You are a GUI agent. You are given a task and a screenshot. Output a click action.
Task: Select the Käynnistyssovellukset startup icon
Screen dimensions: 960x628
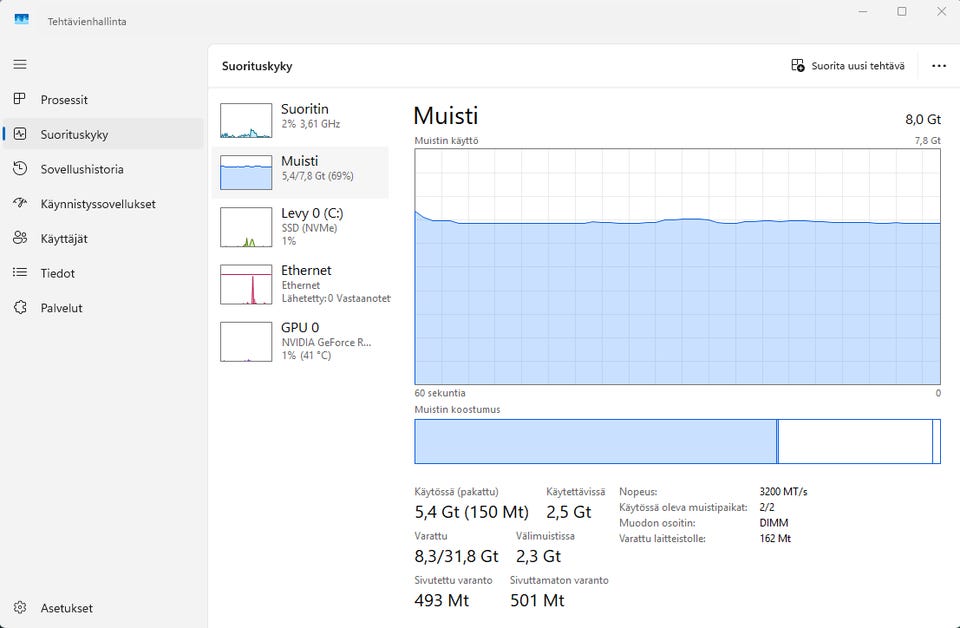point(20,204)
